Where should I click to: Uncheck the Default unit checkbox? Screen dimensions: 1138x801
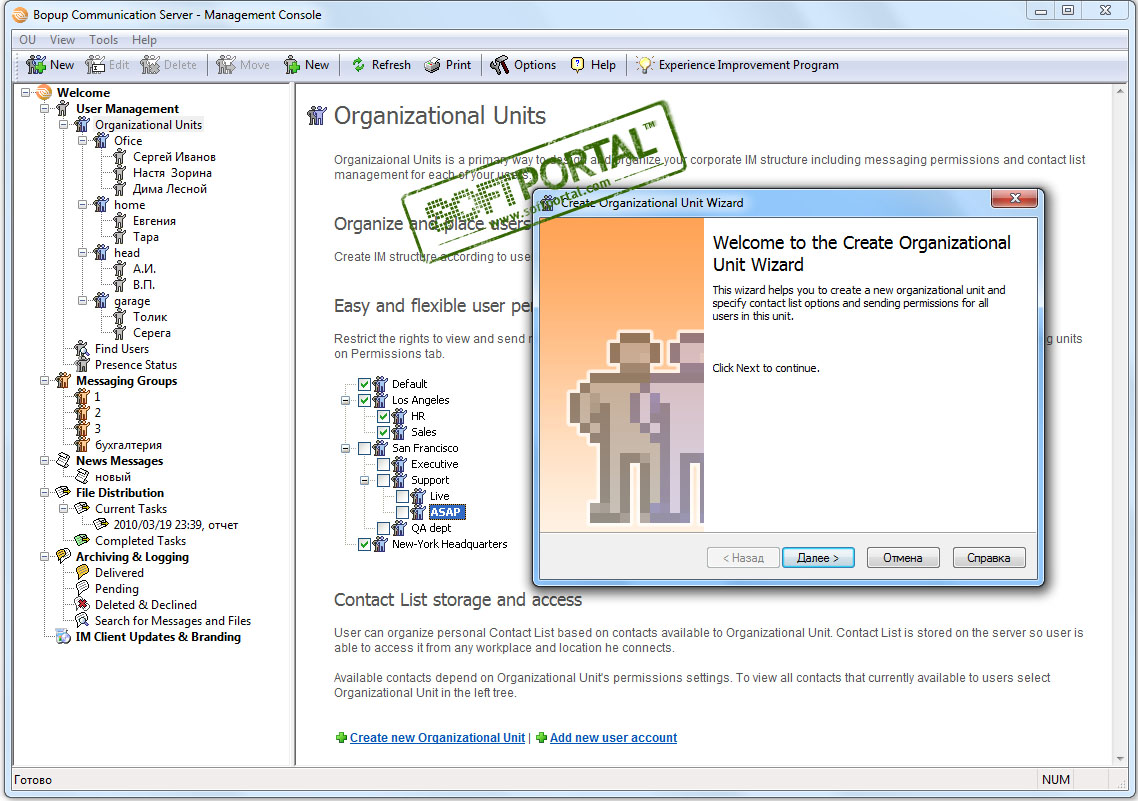pyautogui.click(x=364, y=385)
